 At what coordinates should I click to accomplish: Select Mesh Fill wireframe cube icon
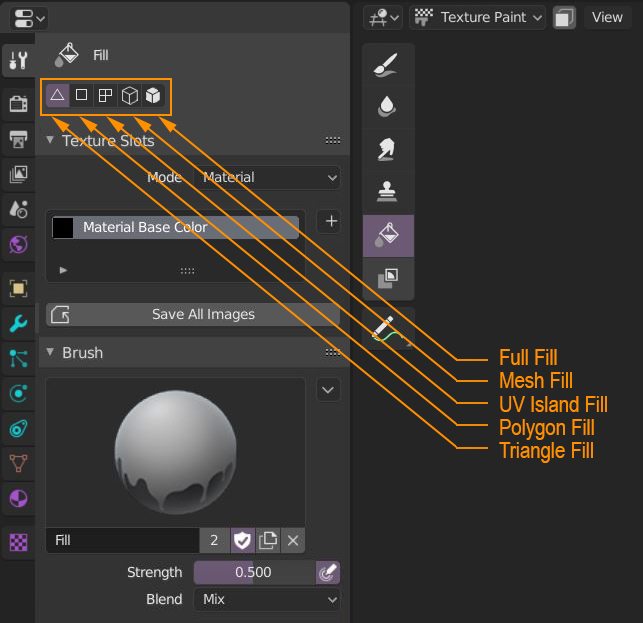pos(130,96)
